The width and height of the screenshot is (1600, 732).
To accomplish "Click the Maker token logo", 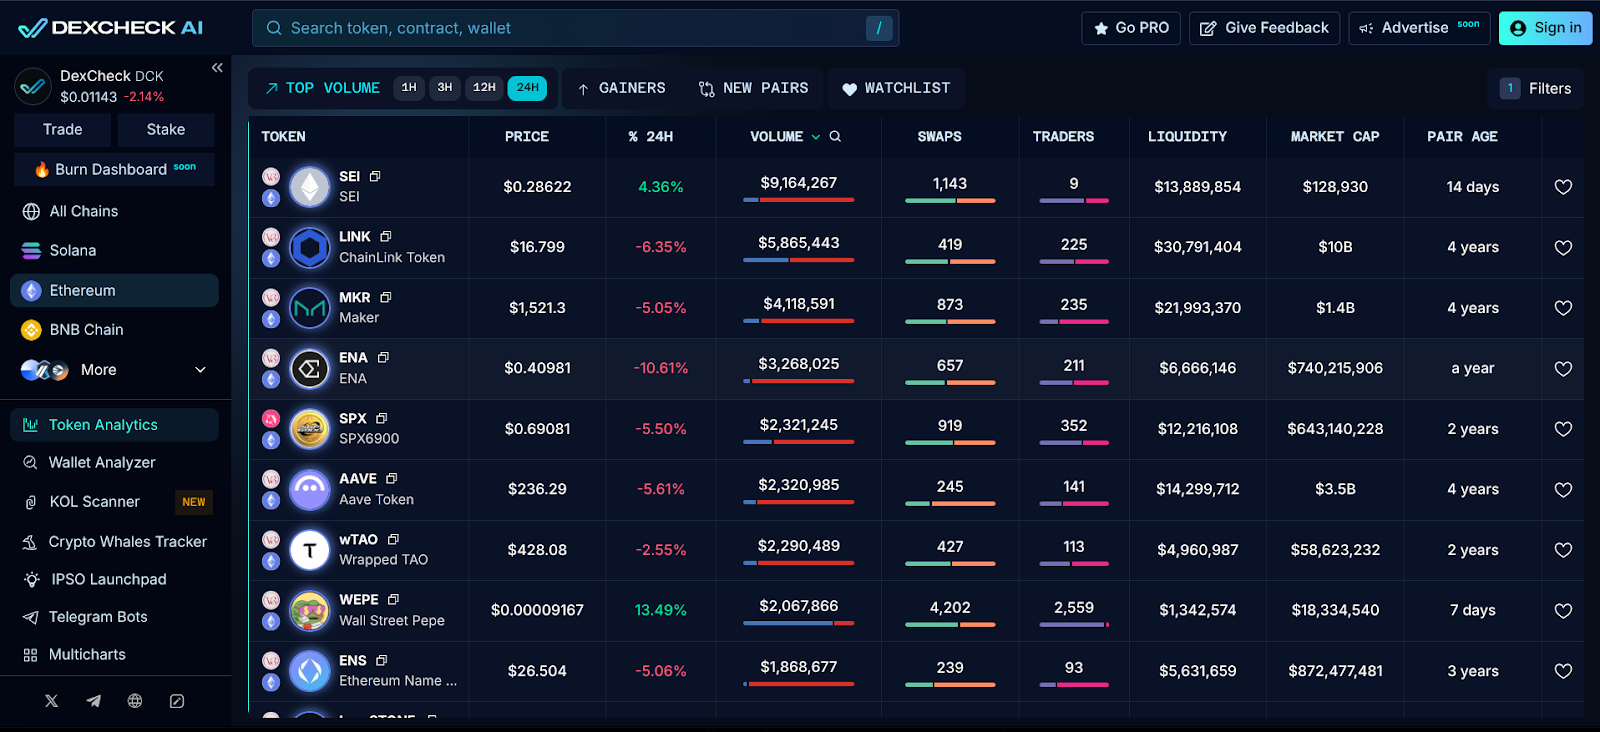I will click(x=310, y=308).
